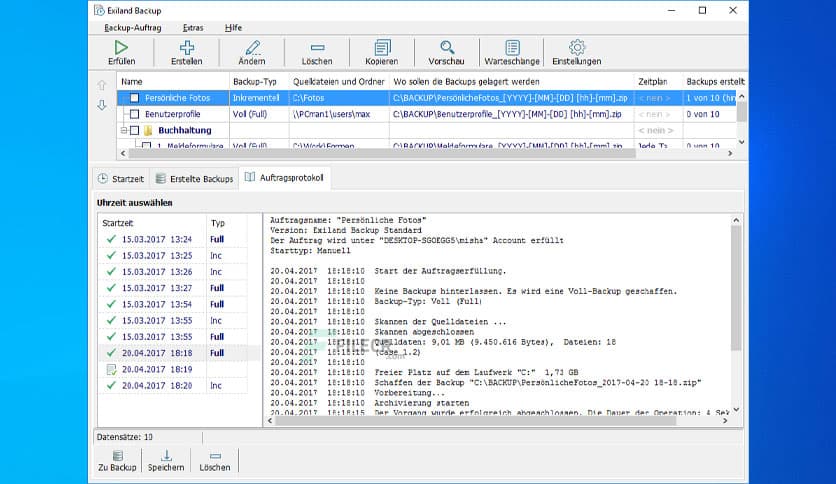Select the Auftragsprotokoll tab

point(284,178)
